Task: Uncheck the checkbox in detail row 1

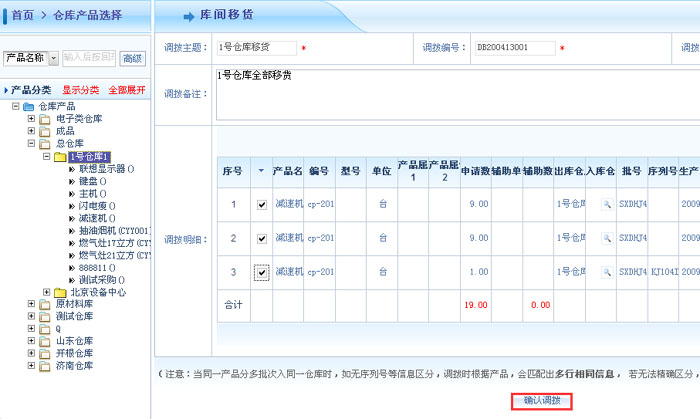Action: click(262, 204)
